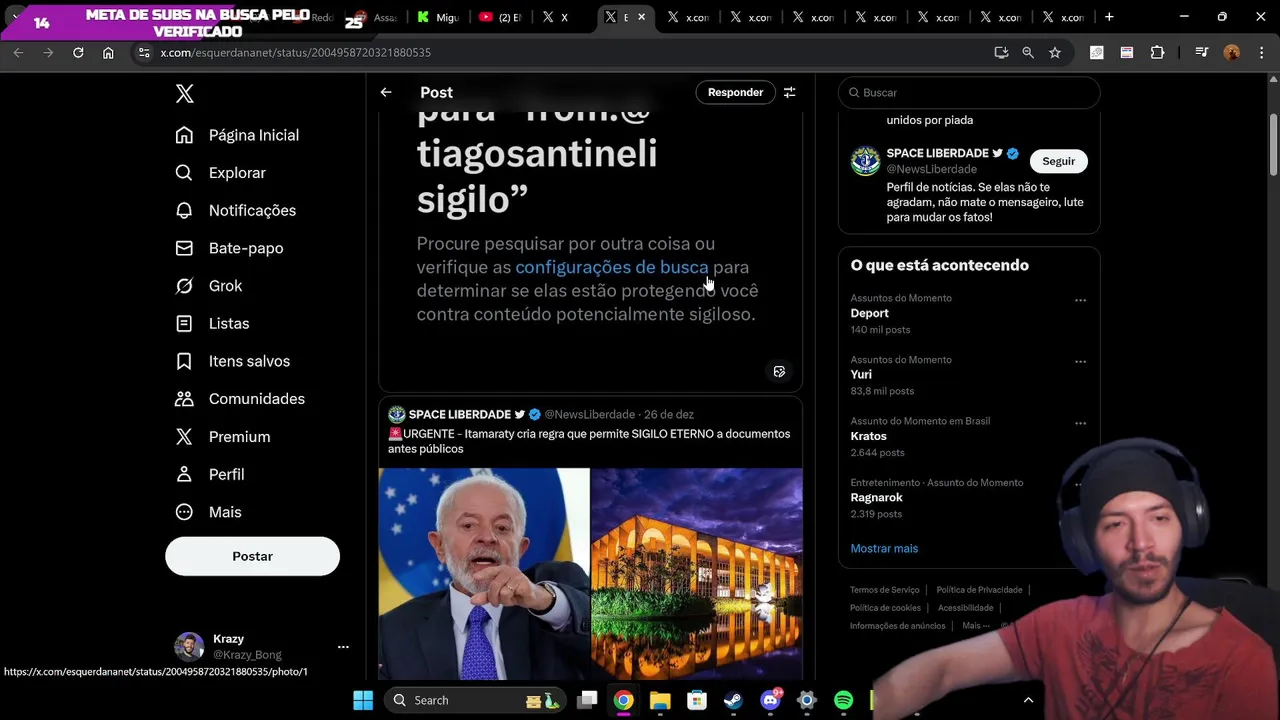Open Notificações from the sidebar
Image resolution: width=1280 pixels, height=720 pixels.
pyautogui.click(x=235, y=210)
